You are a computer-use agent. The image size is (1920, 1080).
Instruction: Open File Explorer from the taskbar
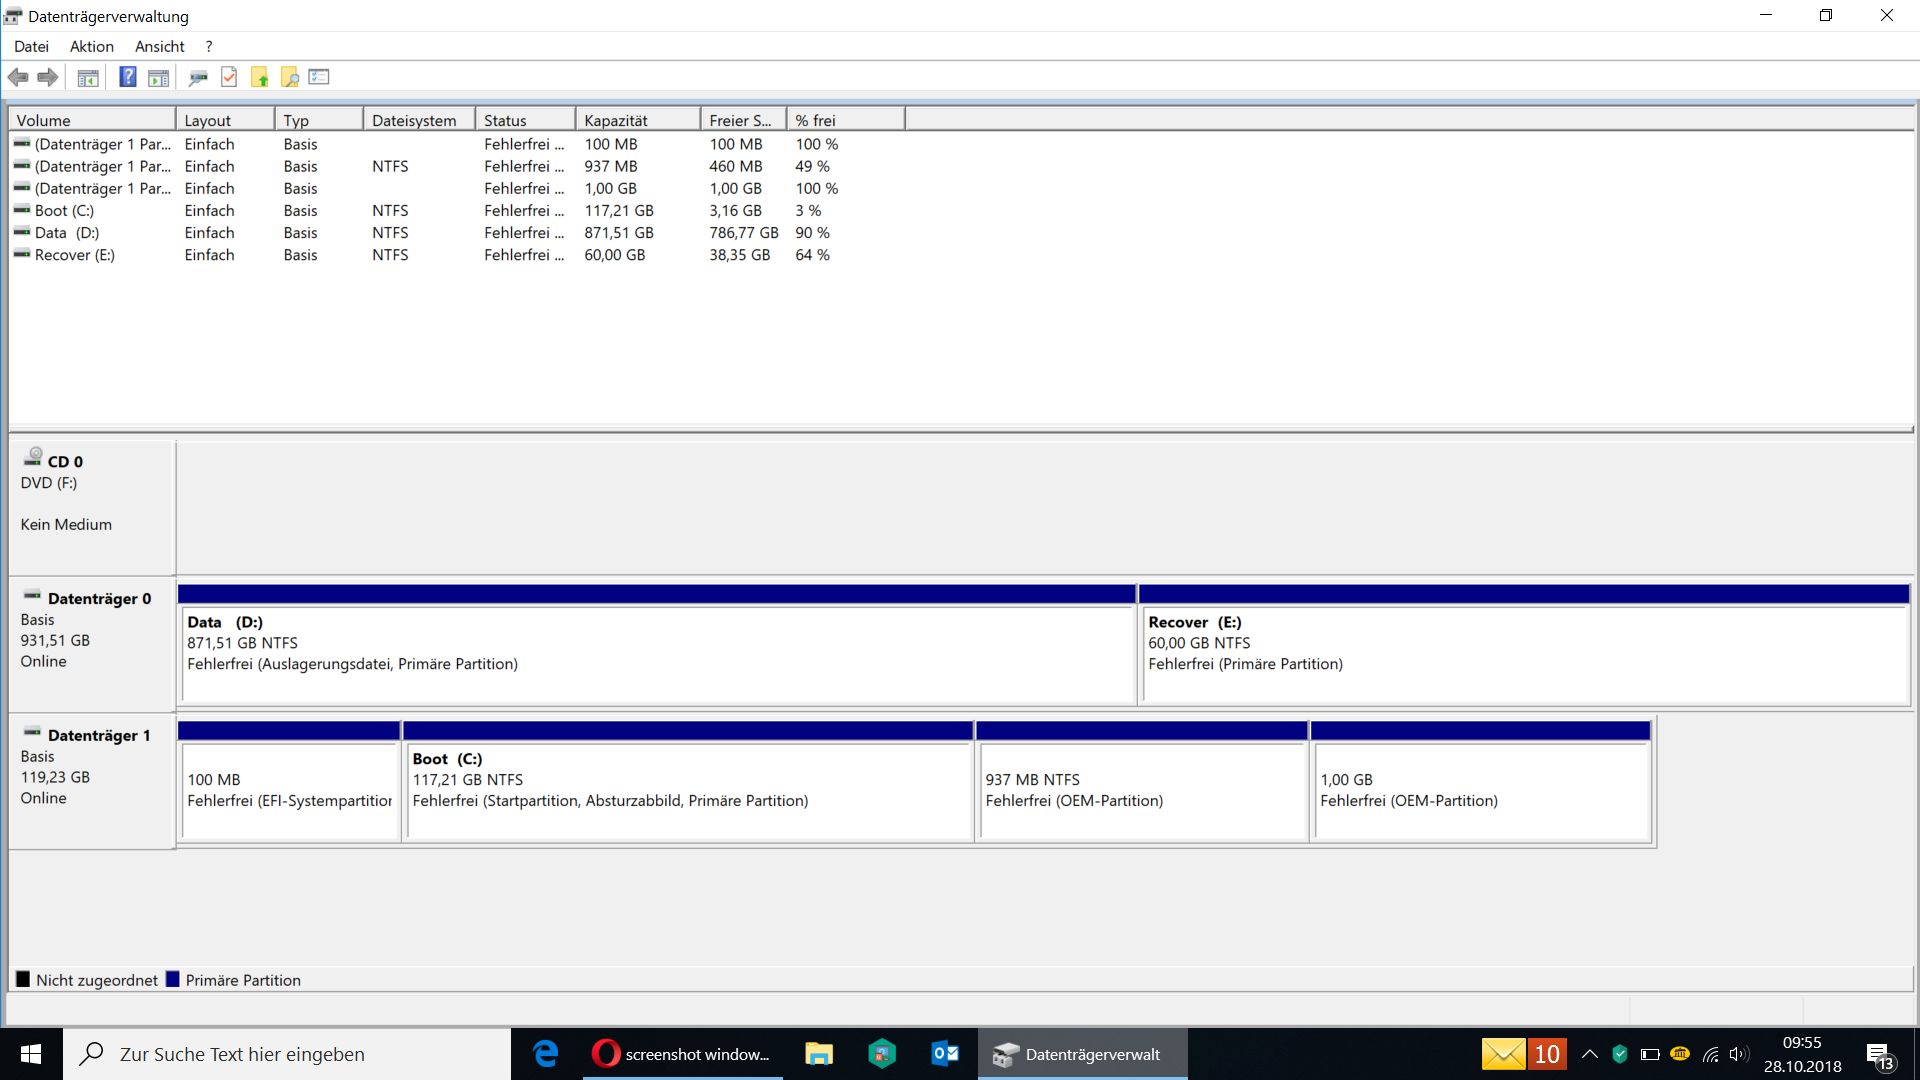point(819,1054)
